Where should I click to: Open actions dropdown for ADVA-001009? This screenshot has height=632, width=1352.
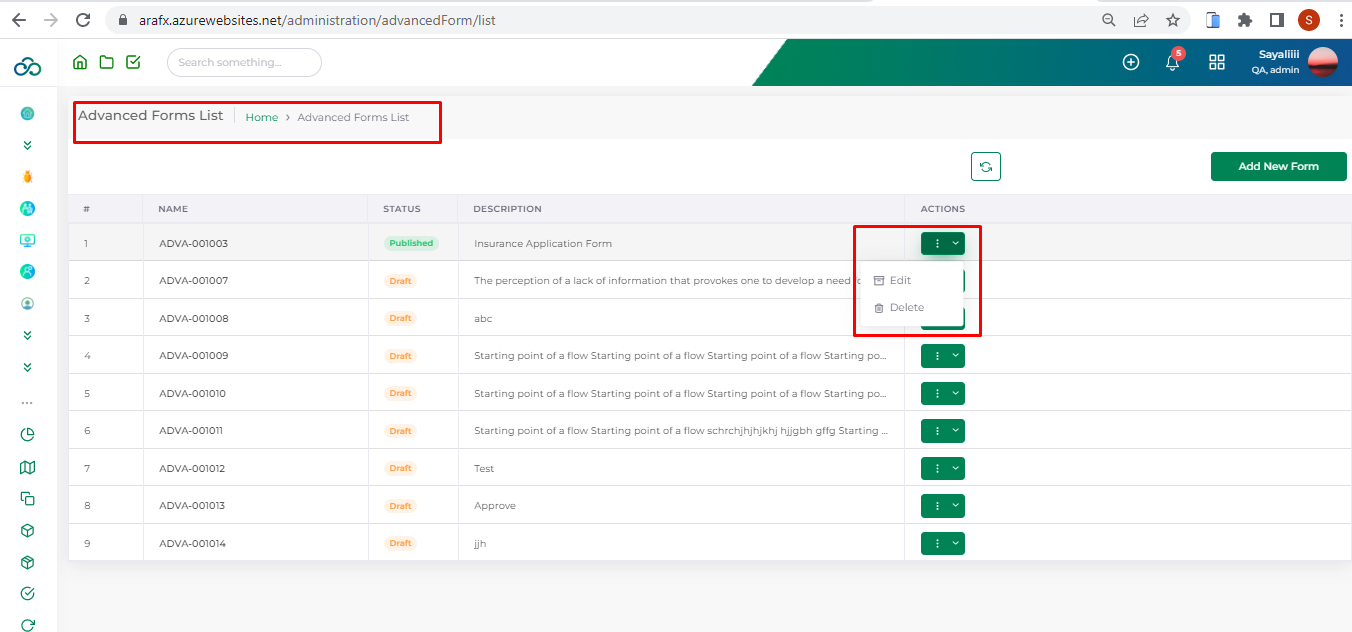[942, 356]
